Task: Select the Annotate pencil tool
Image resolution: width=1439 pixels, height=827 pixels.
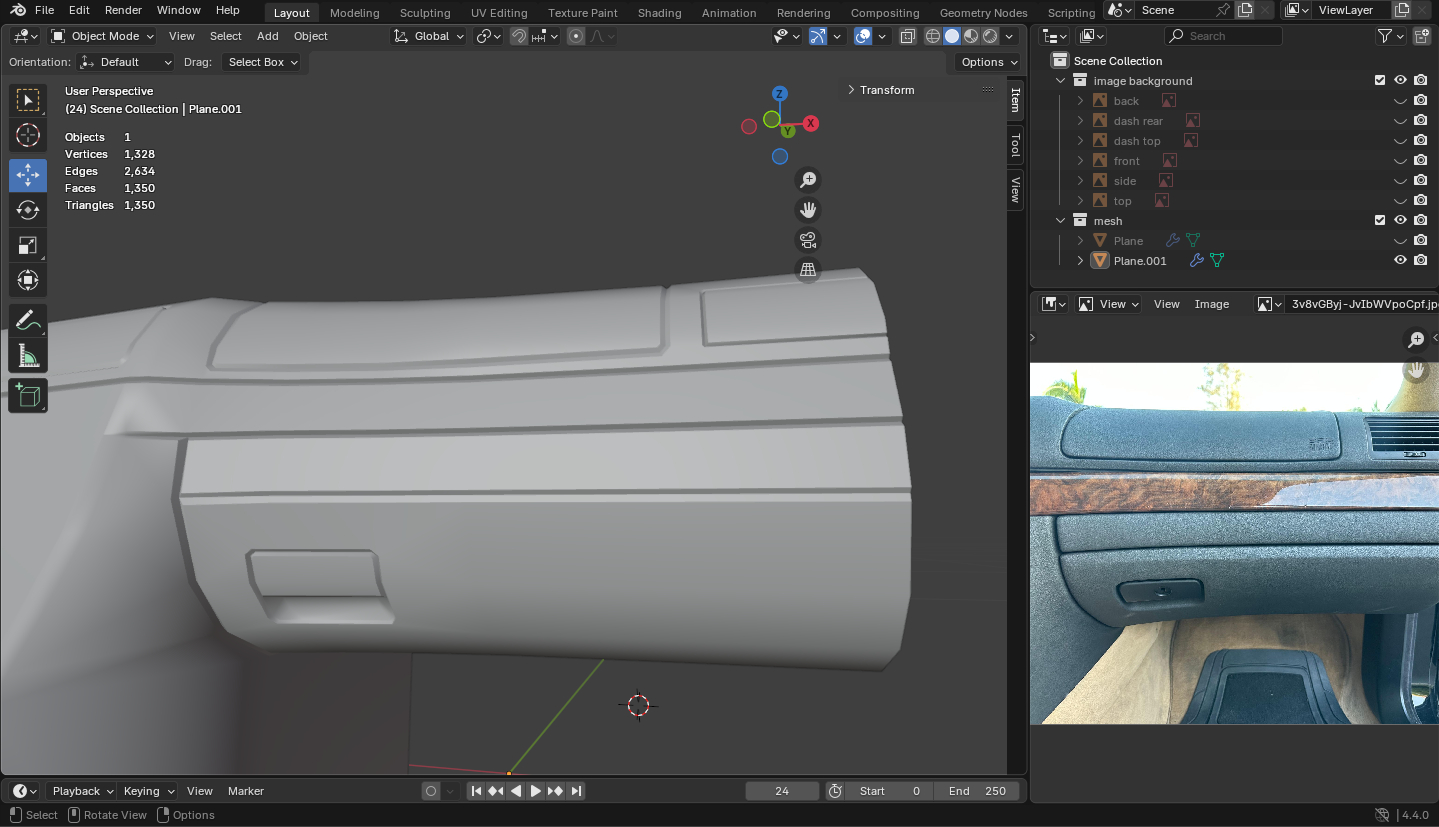Action: (28, 320)
